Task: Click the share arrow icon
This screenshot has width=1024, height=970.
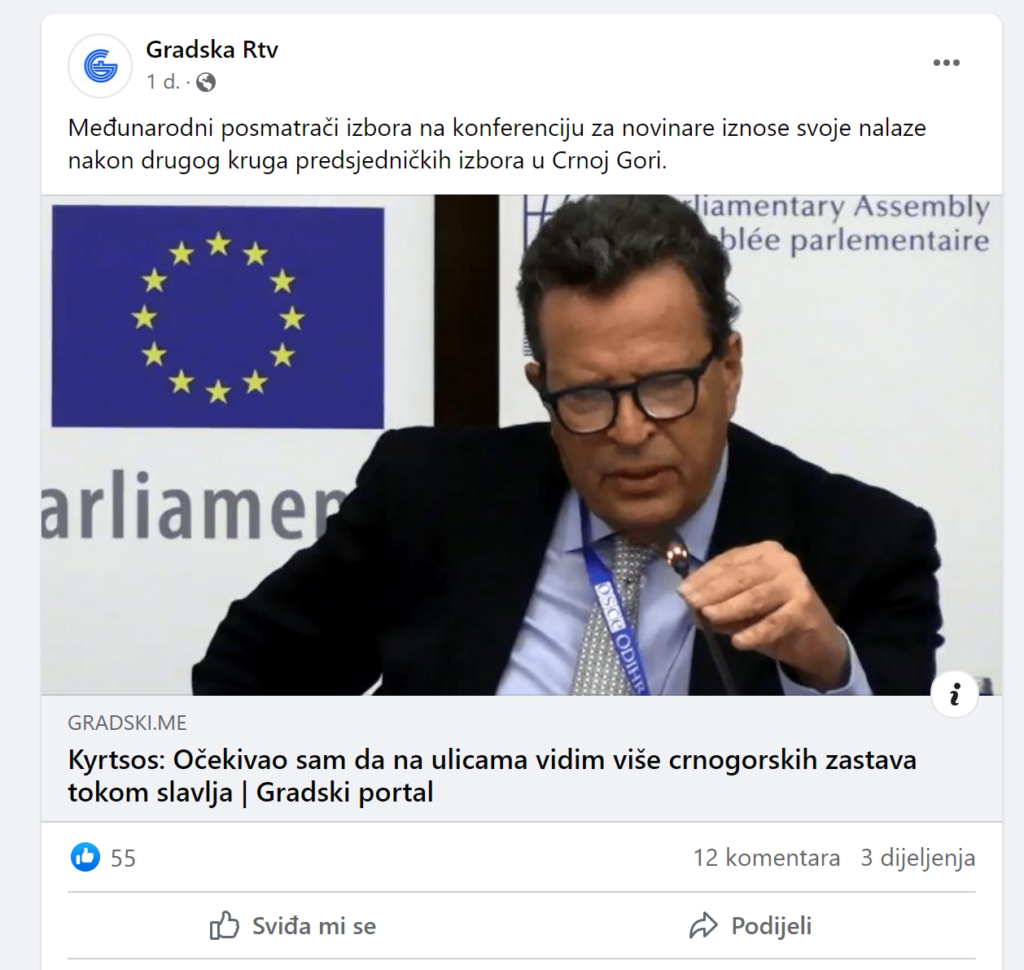Action: pyautogui.click(x=703, y=926)
